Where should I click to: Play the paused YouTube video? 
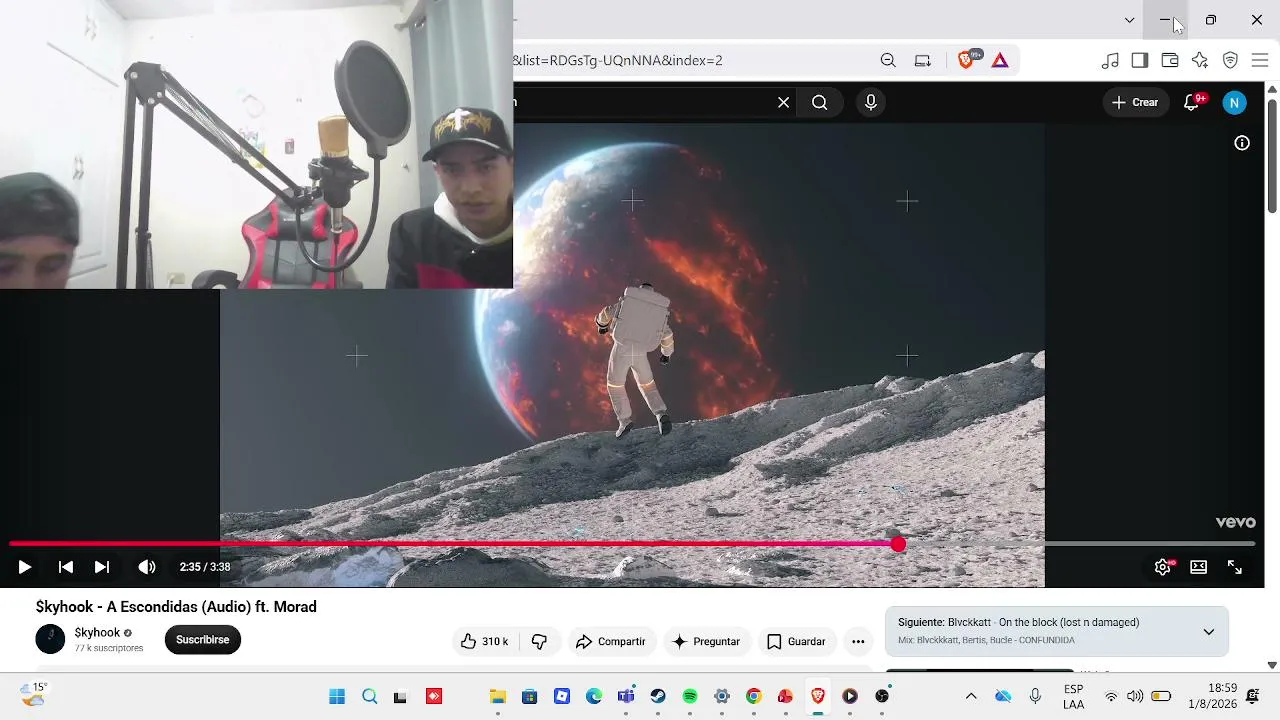[x=25, y=567]
